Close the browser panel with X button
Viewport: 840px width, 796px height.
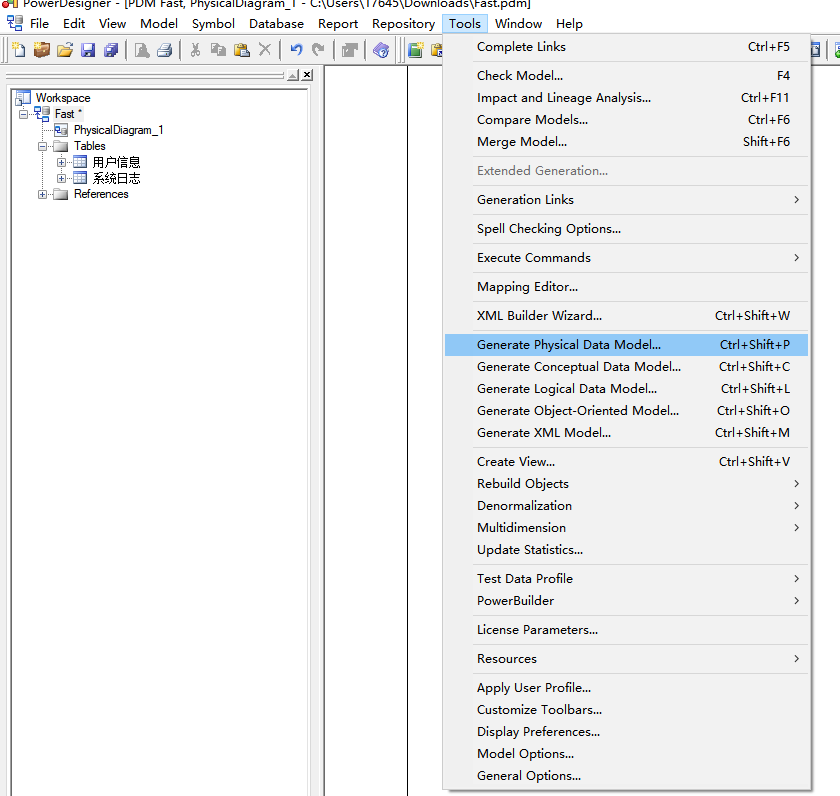307,75
